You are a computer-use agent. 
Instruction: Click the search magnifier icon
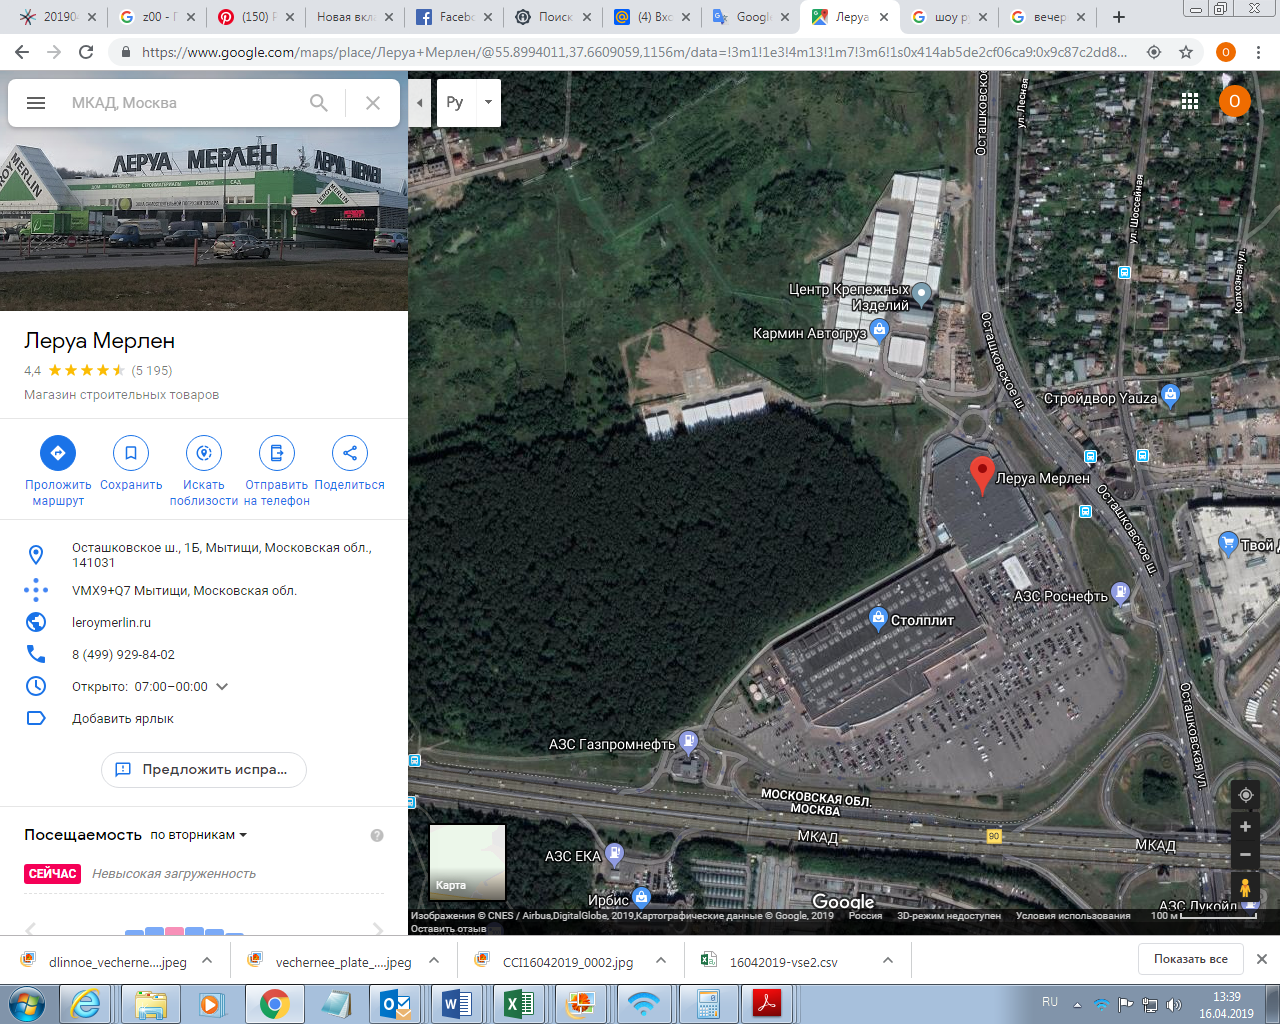319,103
